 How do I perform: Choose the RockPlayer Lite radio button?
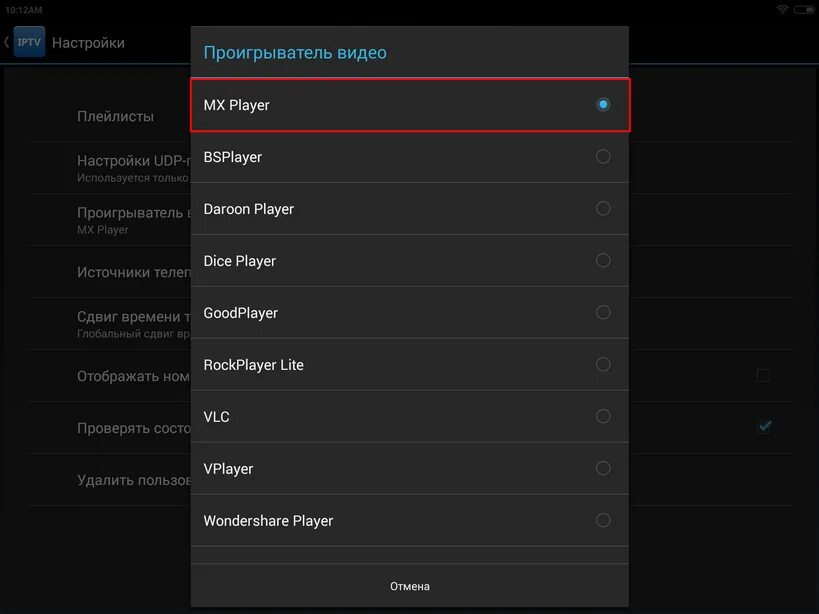(x=602, y=364)
